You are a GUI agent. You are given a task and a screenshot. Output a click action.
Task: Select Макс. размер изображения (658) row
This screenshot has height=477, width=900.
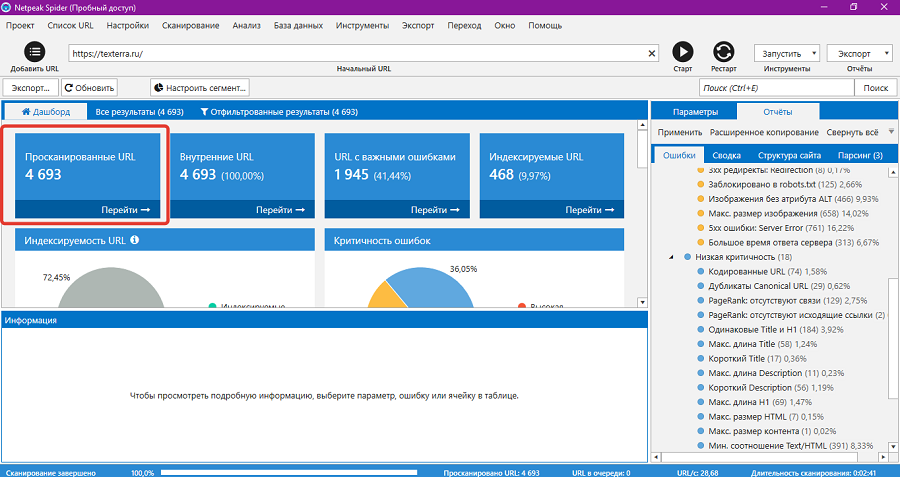click(783, 214)
